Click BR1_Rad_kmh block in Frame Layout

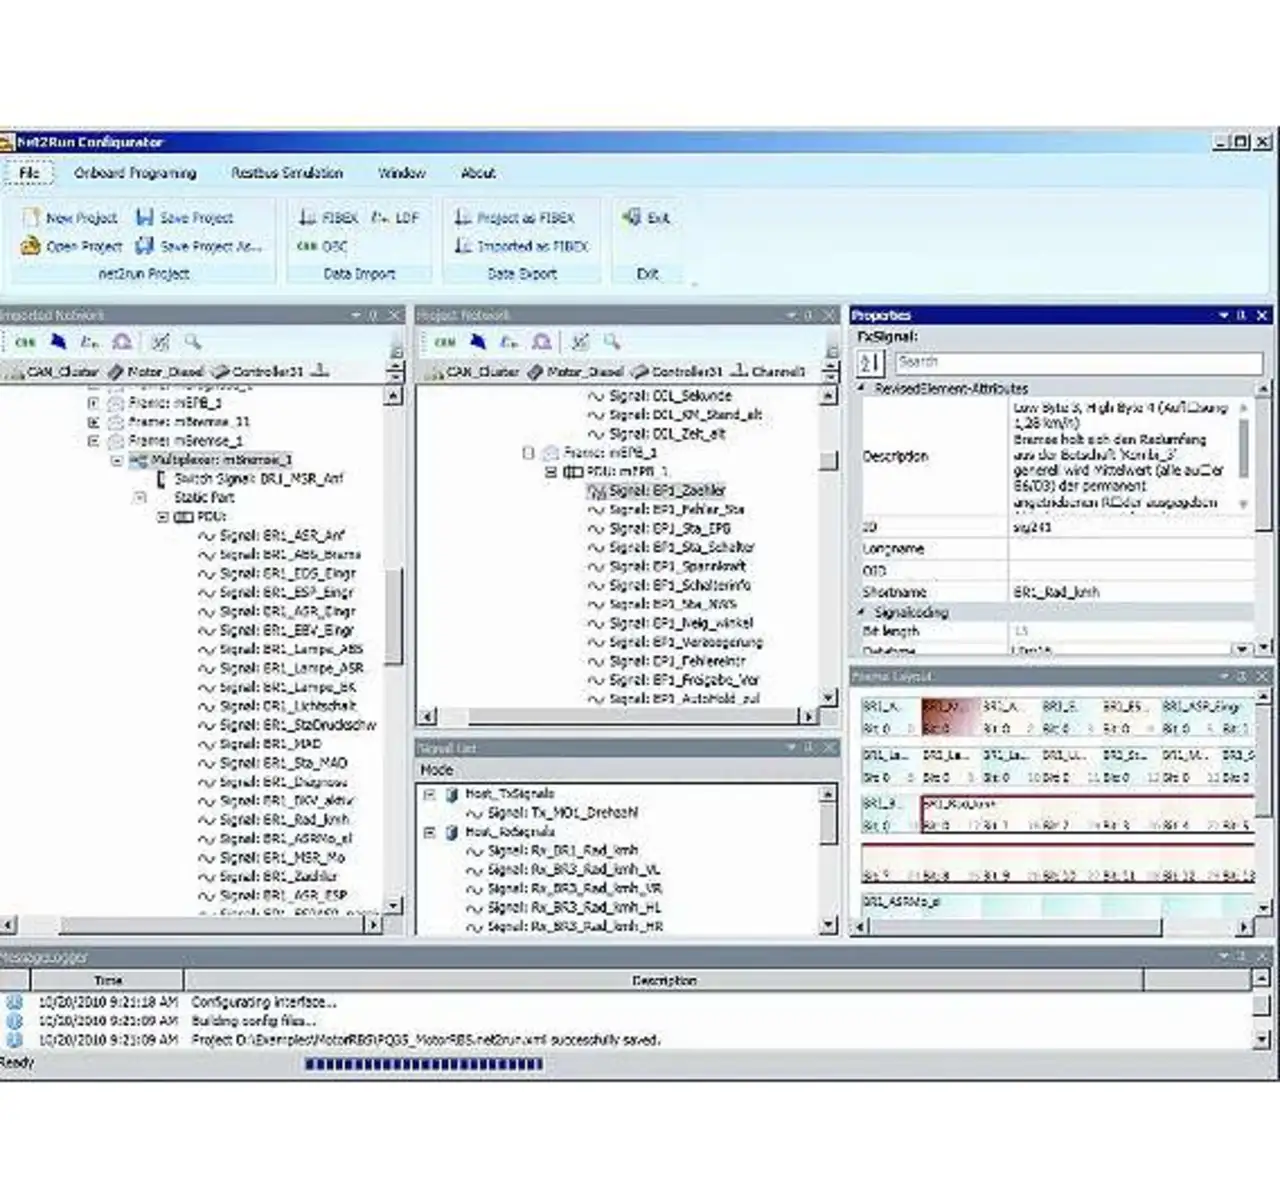point(1087,813)
